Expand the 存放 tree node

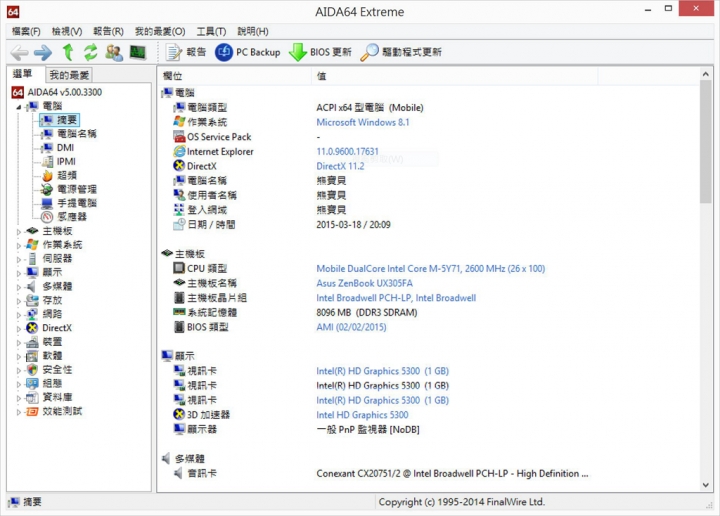point(19,301)
